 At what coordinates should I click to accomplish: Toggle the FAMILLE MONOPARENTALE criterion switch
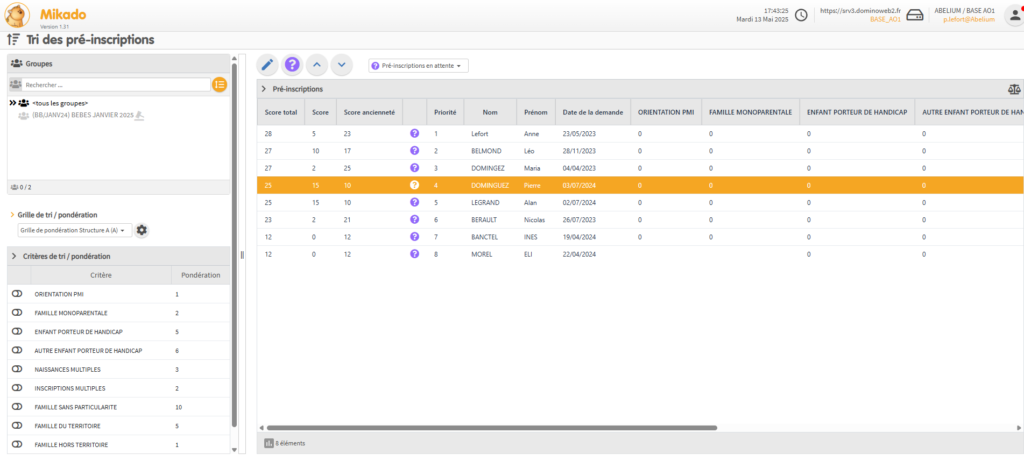[17, 313]
